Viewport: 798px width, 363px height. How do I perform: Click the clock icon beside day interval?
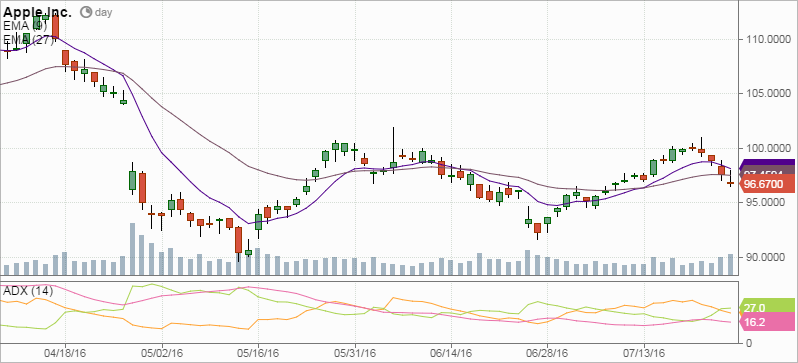tap(86, 12)
